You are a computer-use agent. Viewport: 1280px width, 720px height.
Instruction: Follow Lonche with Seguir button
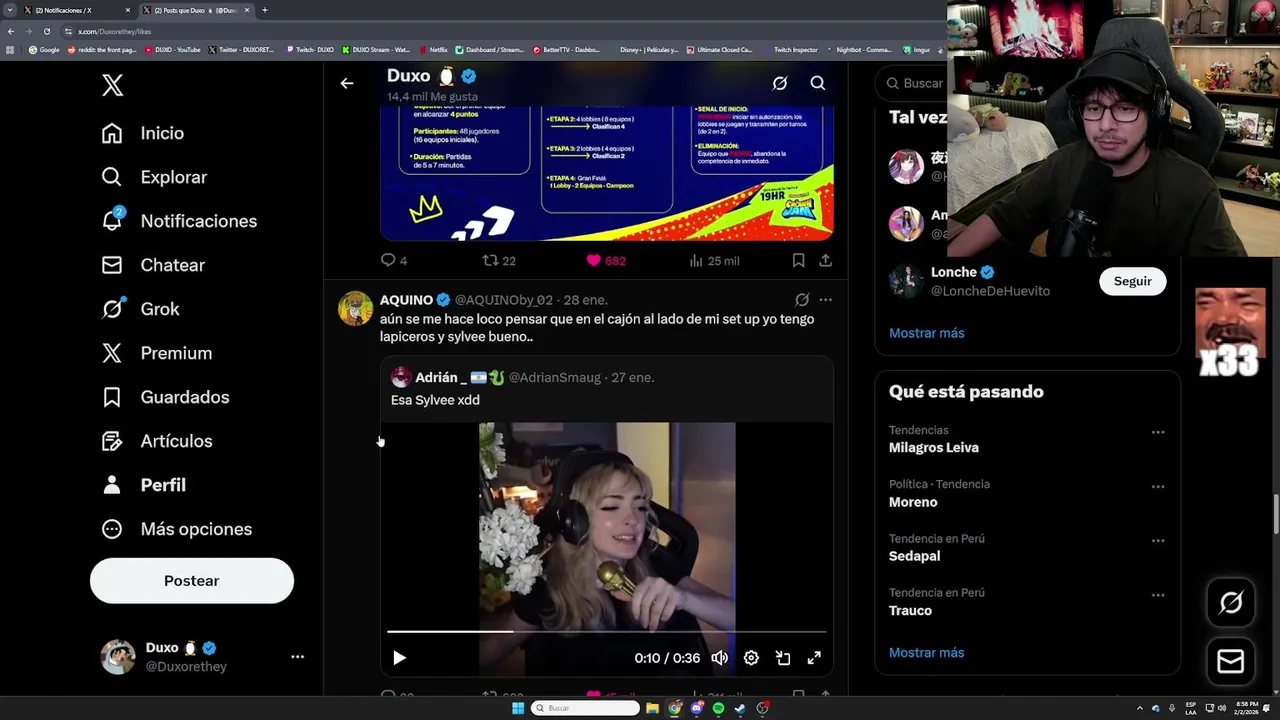pyautogui.click(x=1133, y=281)
